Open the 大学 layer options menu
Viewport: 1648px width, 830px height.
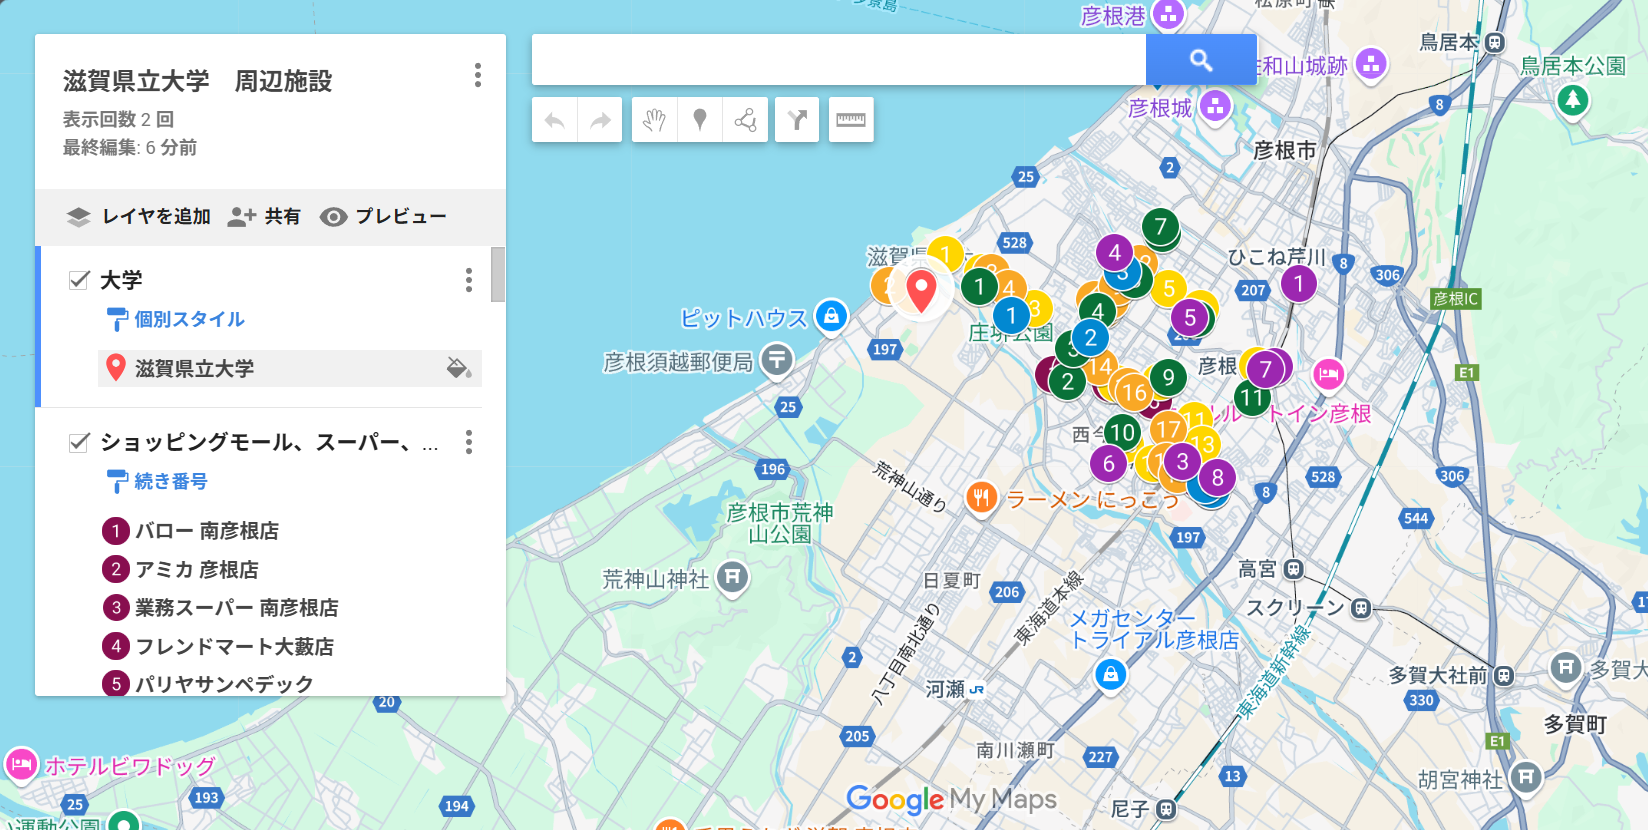pyautogui.click(x=469, y=280)
